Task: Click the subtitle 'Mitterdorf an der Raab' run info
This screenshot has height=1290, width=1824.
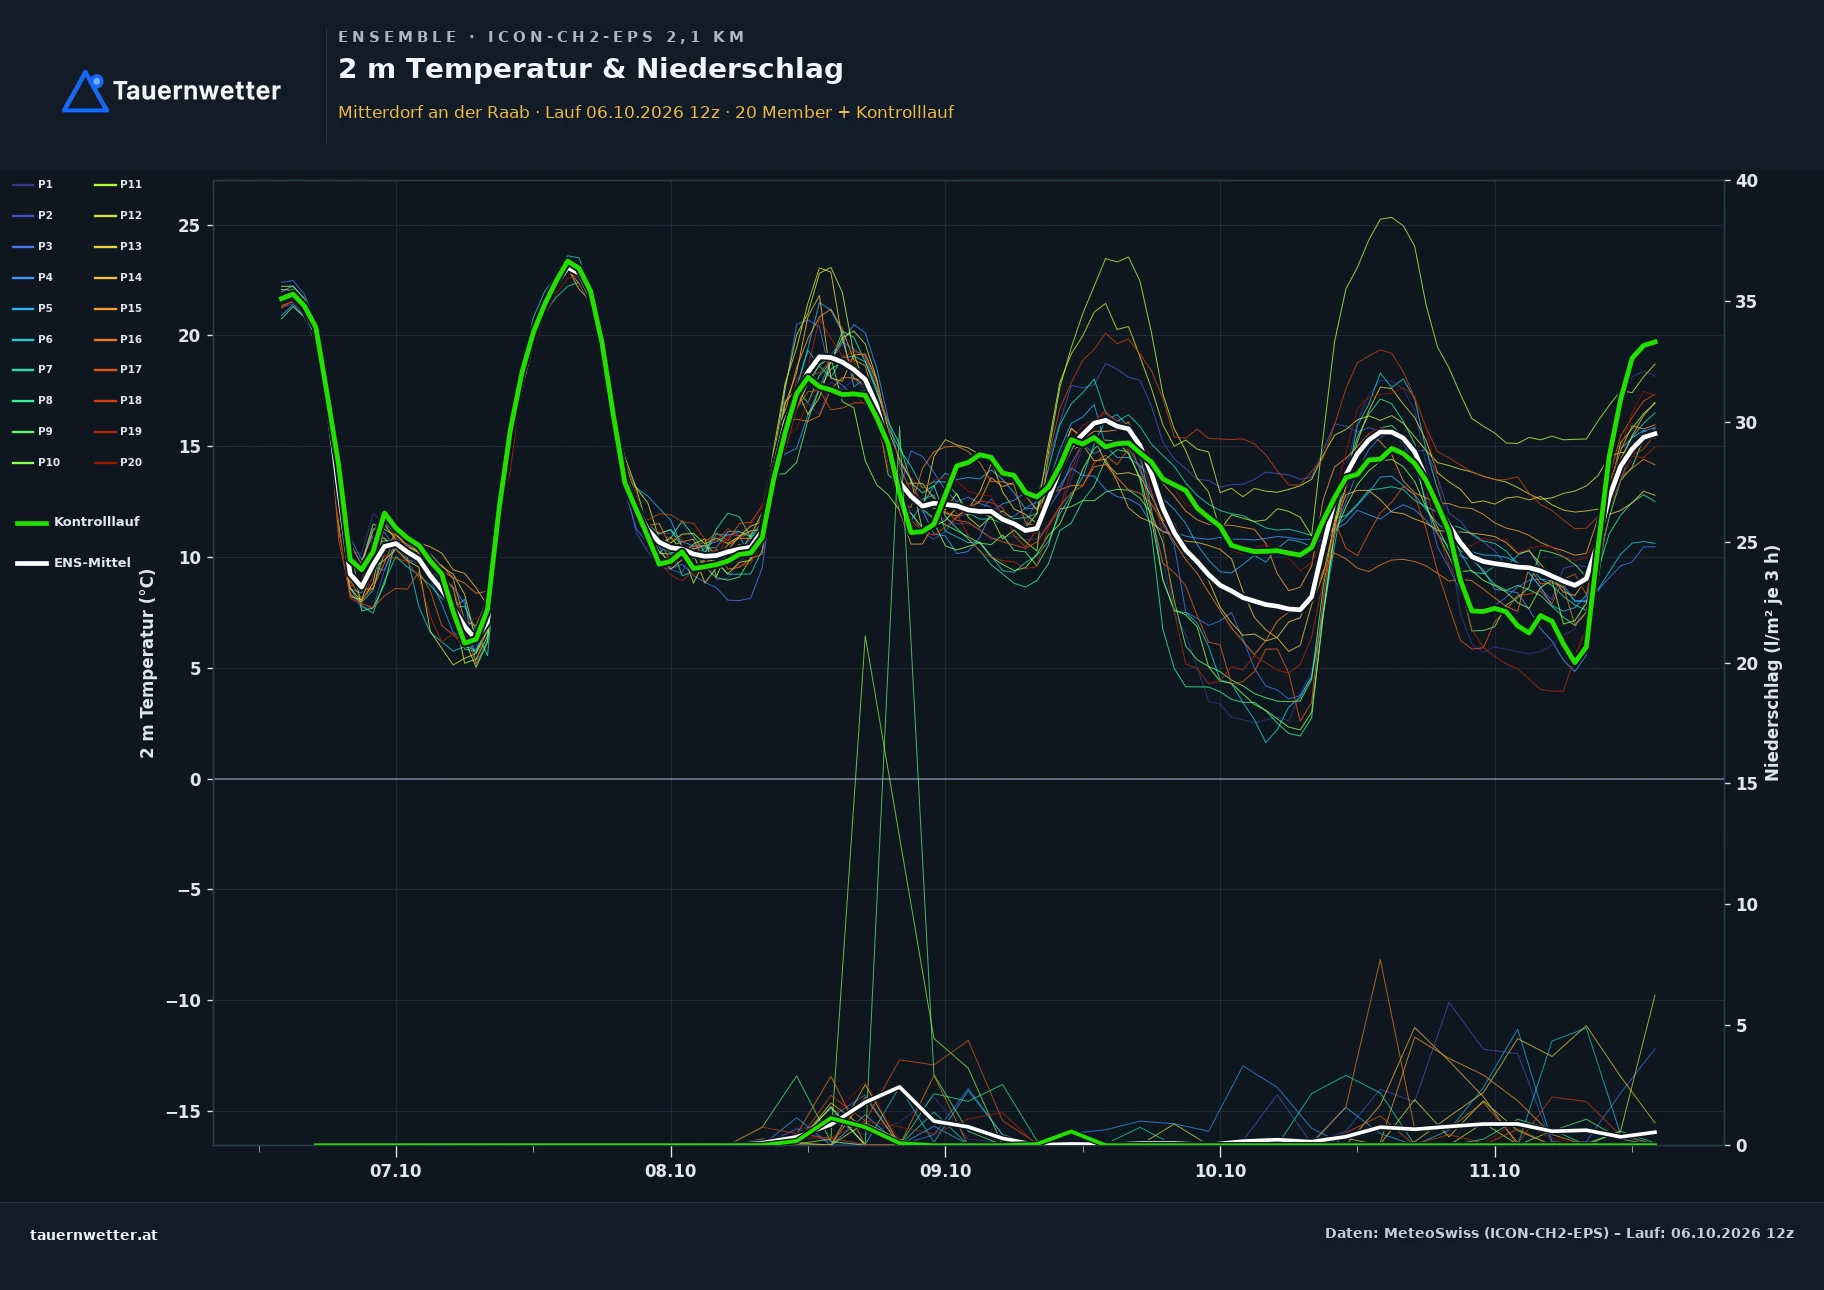Action: tap(646, 112)
